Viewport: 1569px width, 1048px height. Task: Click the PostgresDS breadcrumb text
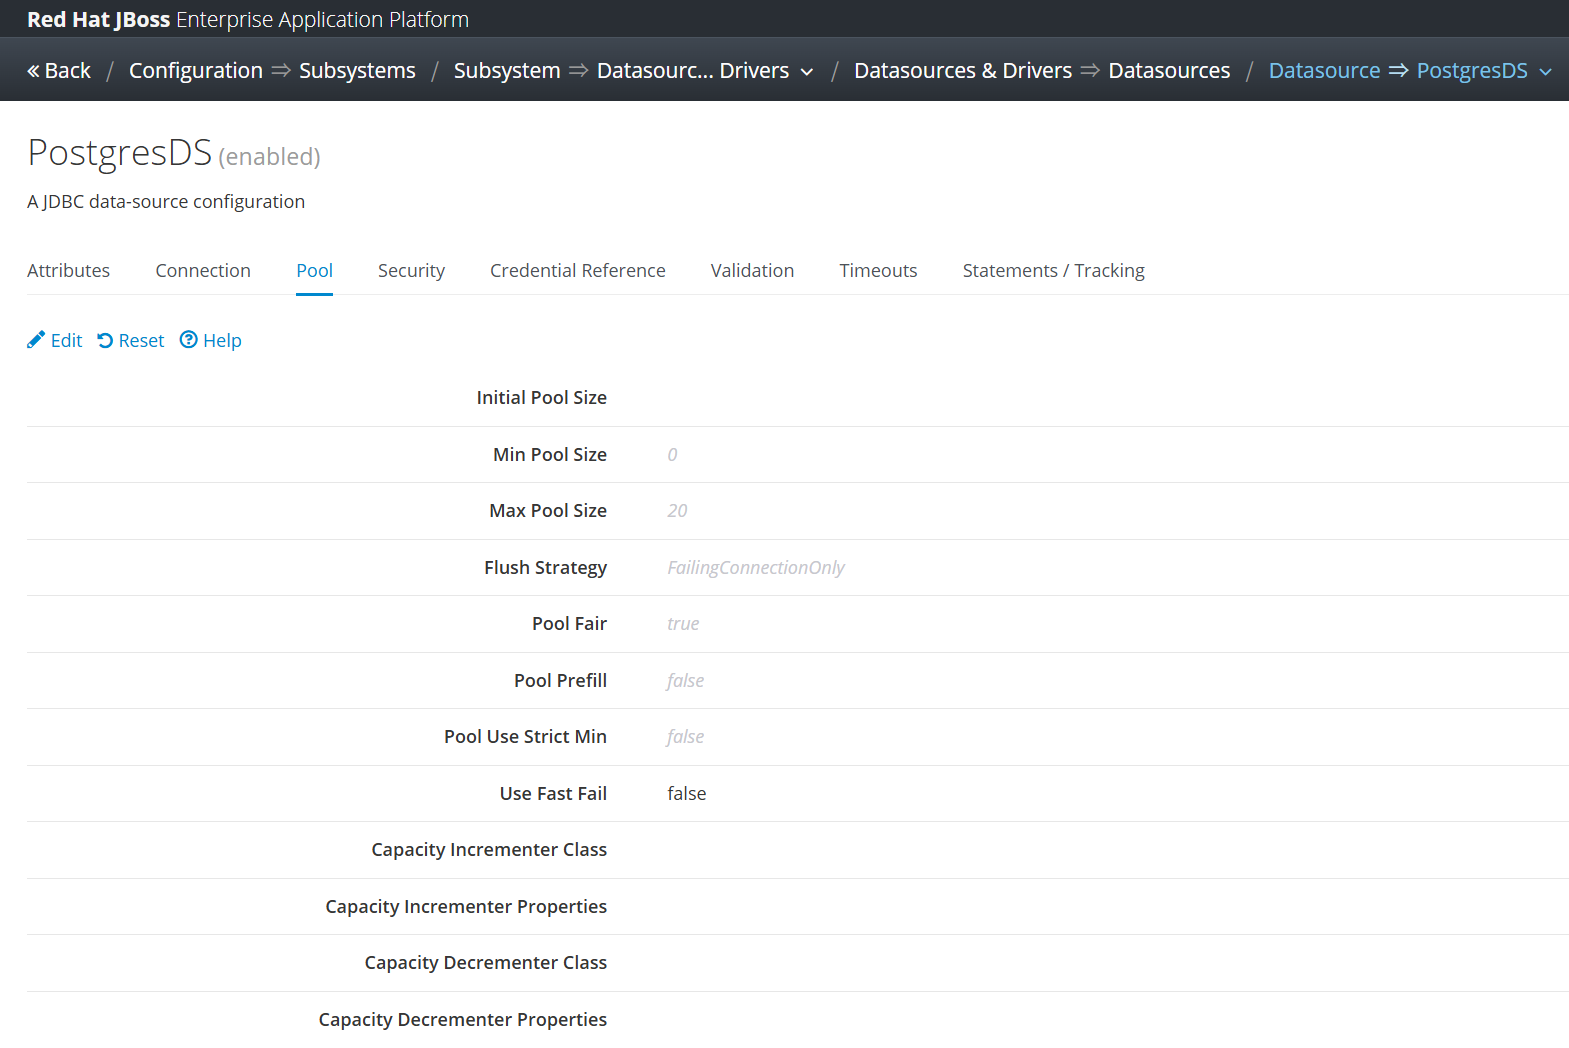1472,71
